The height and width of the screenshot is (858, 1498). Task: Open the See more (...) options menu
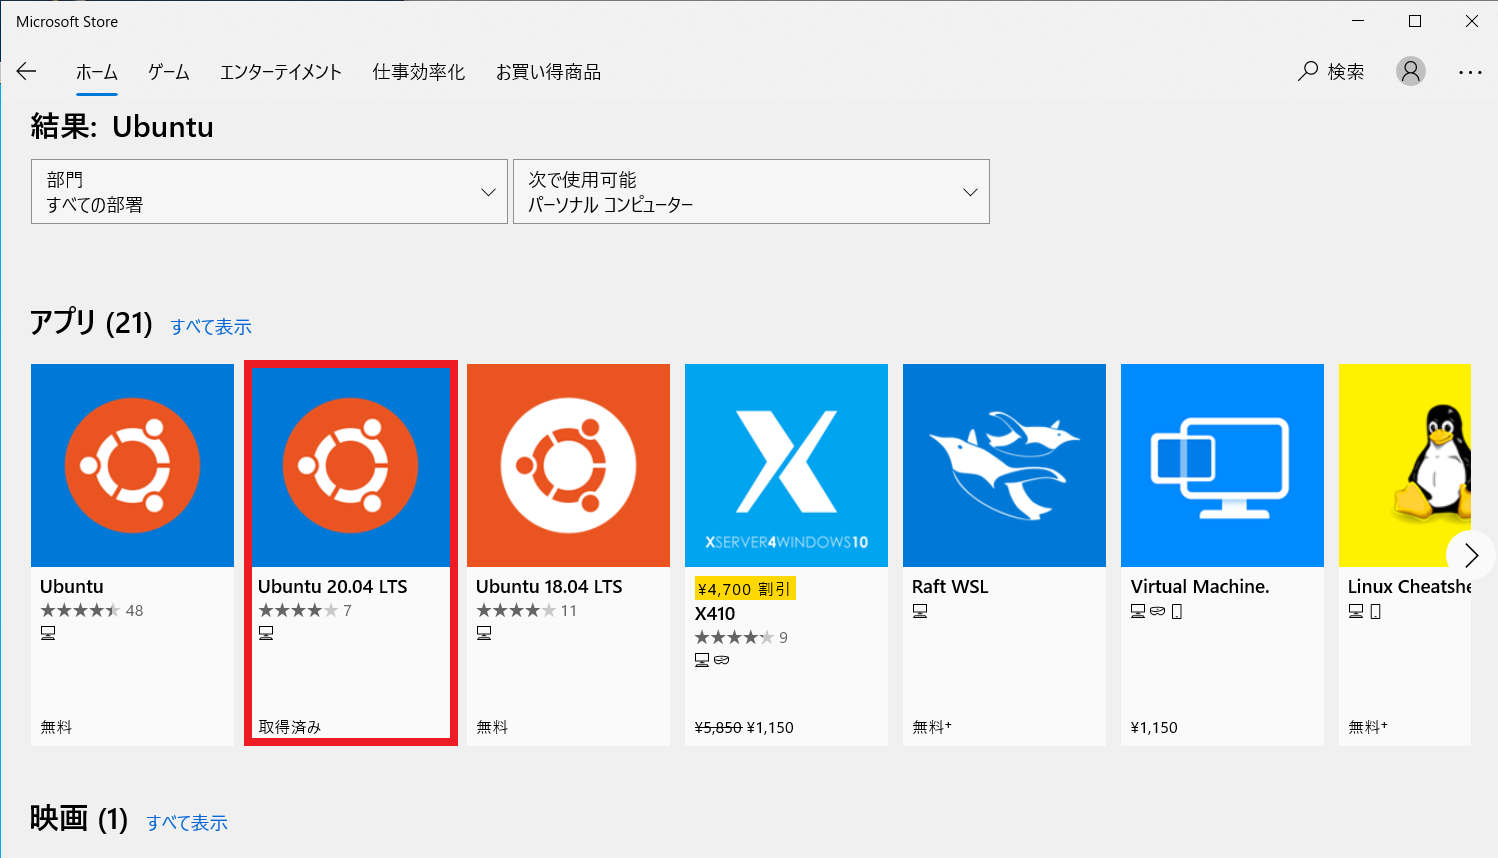coord(1470,71)
